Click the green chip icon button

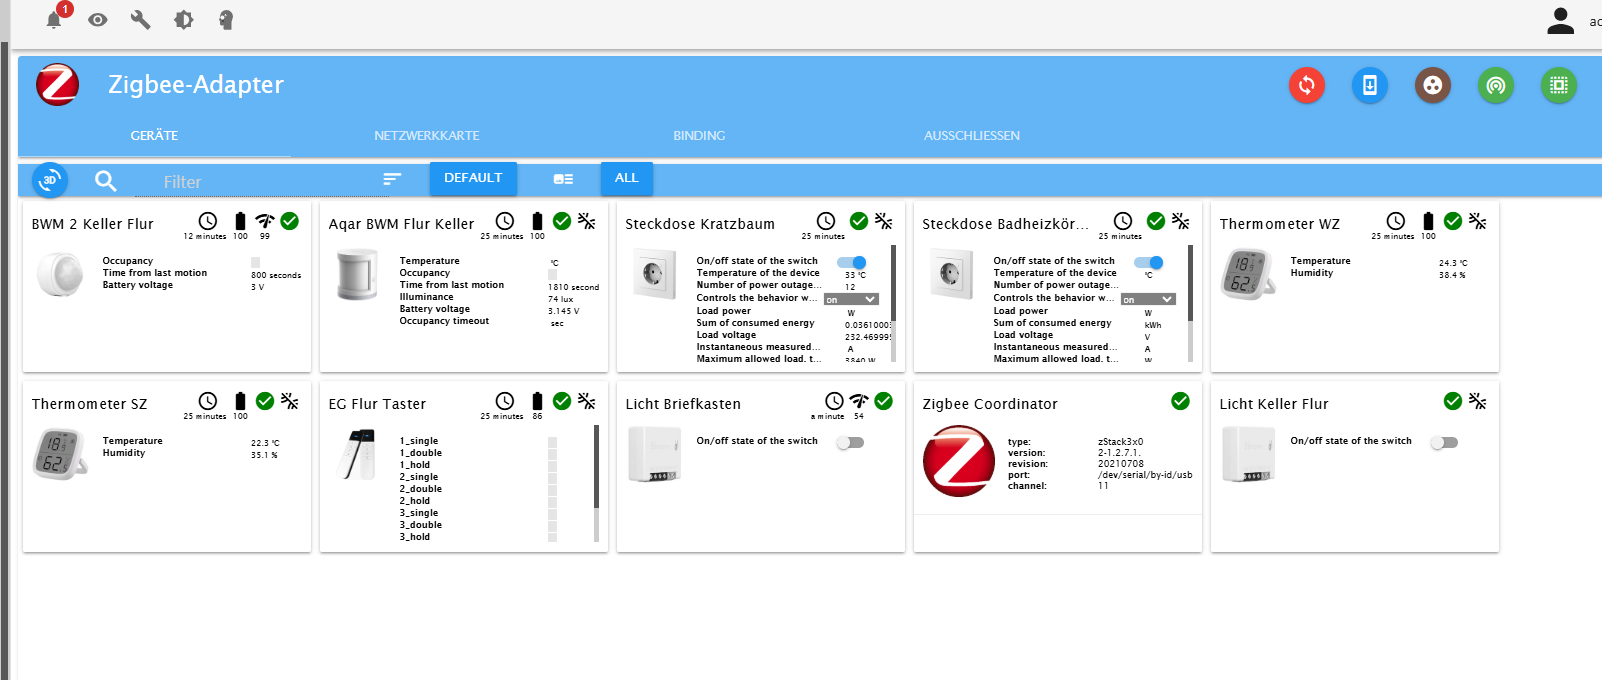1559,85
